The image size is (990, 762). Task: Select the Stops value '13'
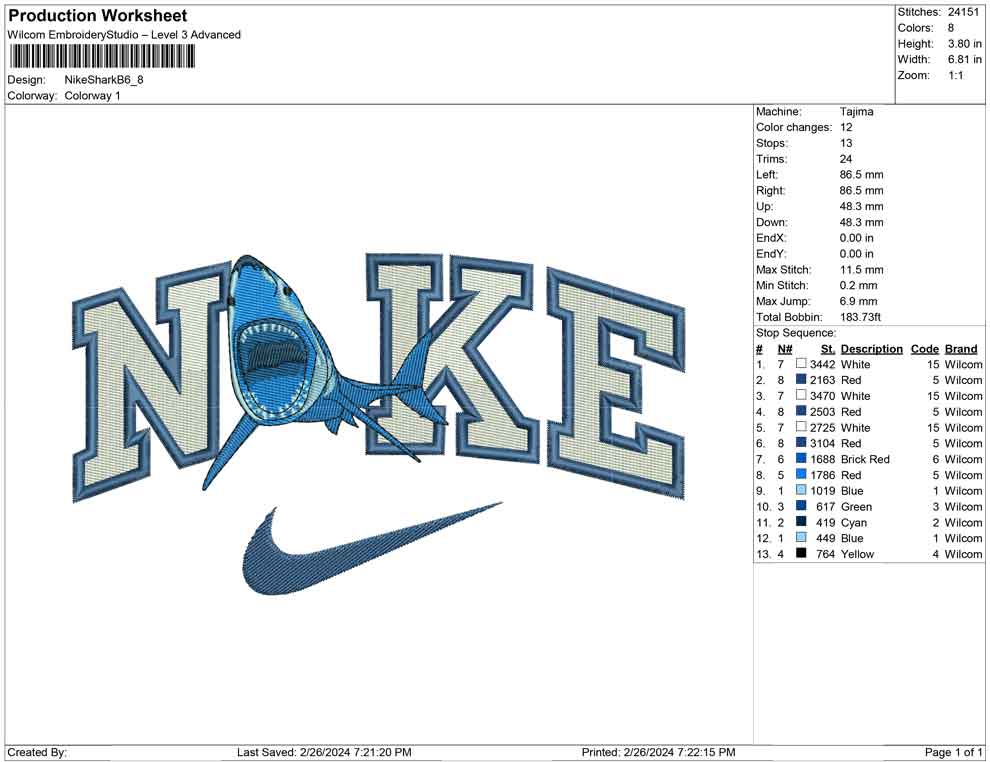point(846,143)
